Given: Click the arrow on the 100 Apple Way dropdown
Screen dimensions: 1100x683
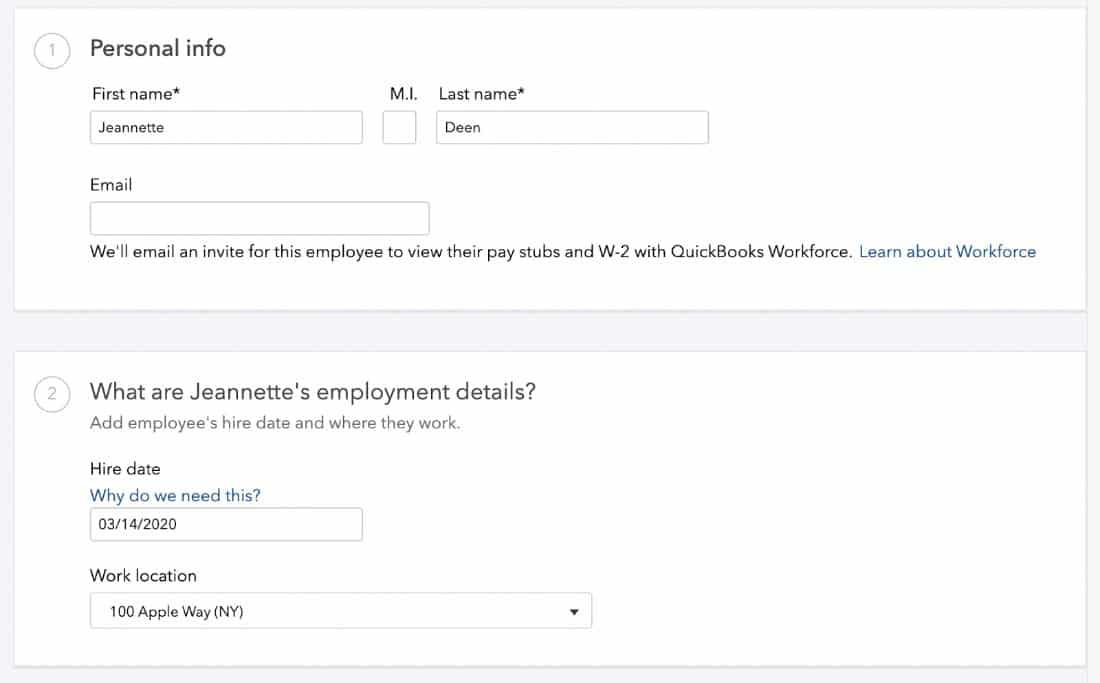Looking at the screenshot, I should 574,612.
